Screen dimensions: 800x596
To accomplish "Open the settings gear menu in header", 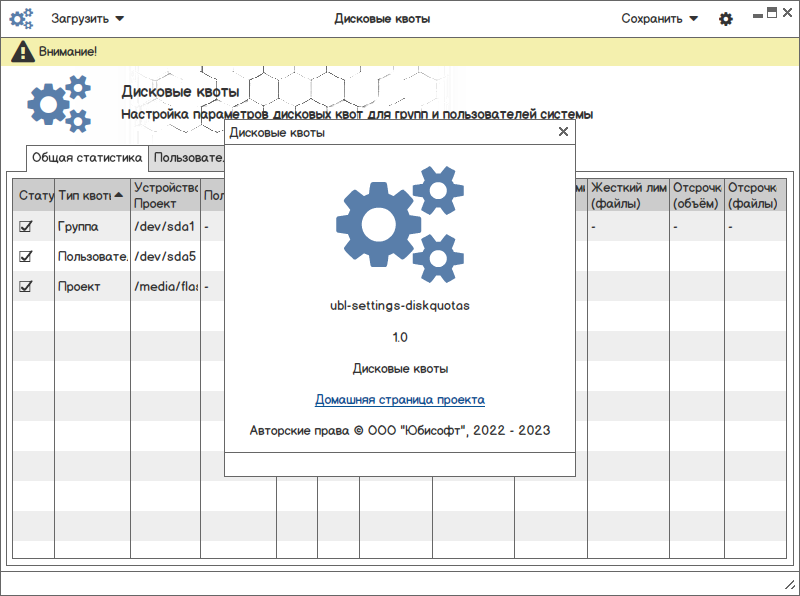I will coord(726,19).
